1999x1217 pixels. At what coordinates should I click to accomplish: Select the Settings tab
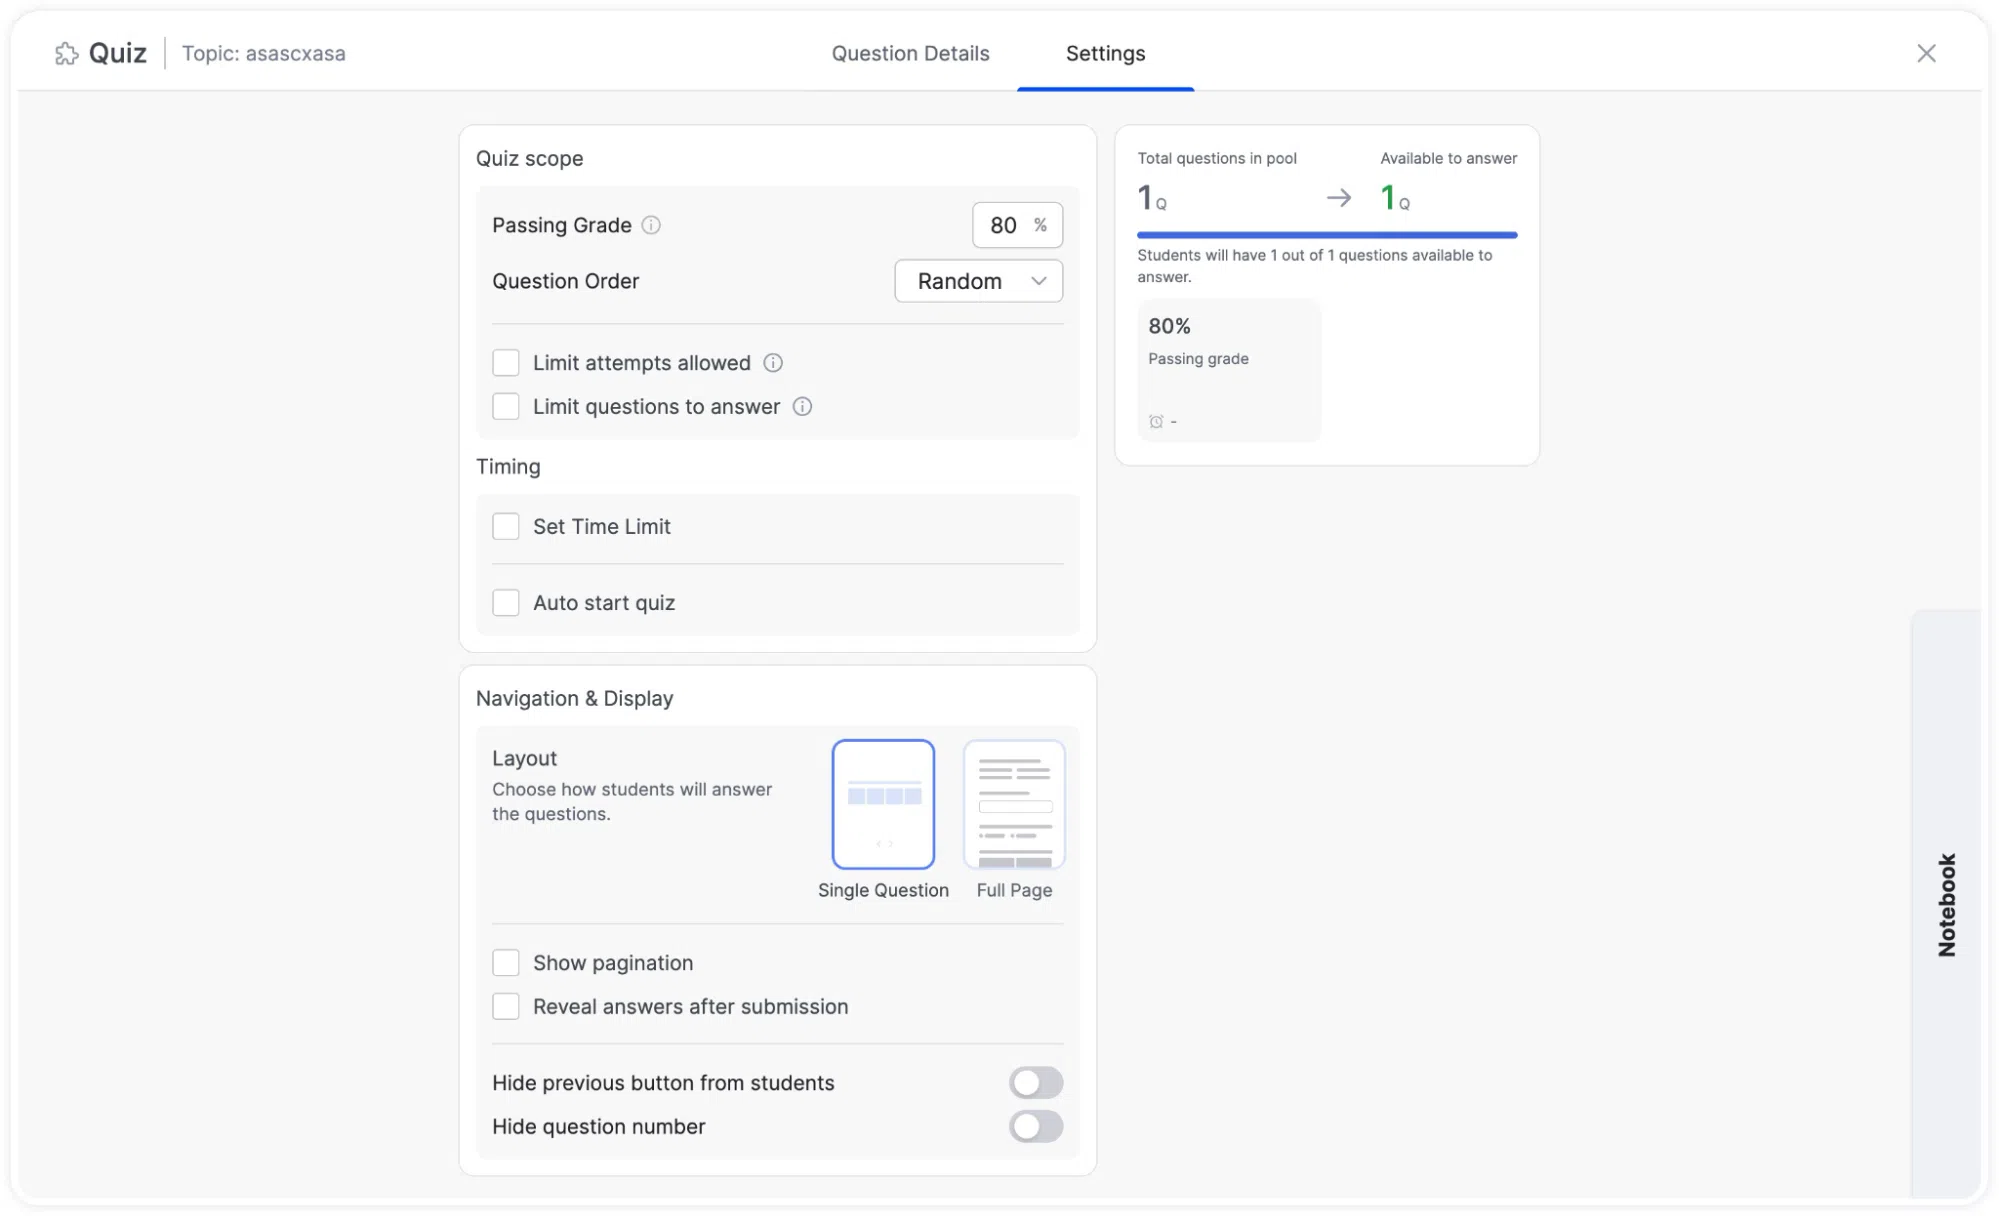click(x=1105, y=54)
